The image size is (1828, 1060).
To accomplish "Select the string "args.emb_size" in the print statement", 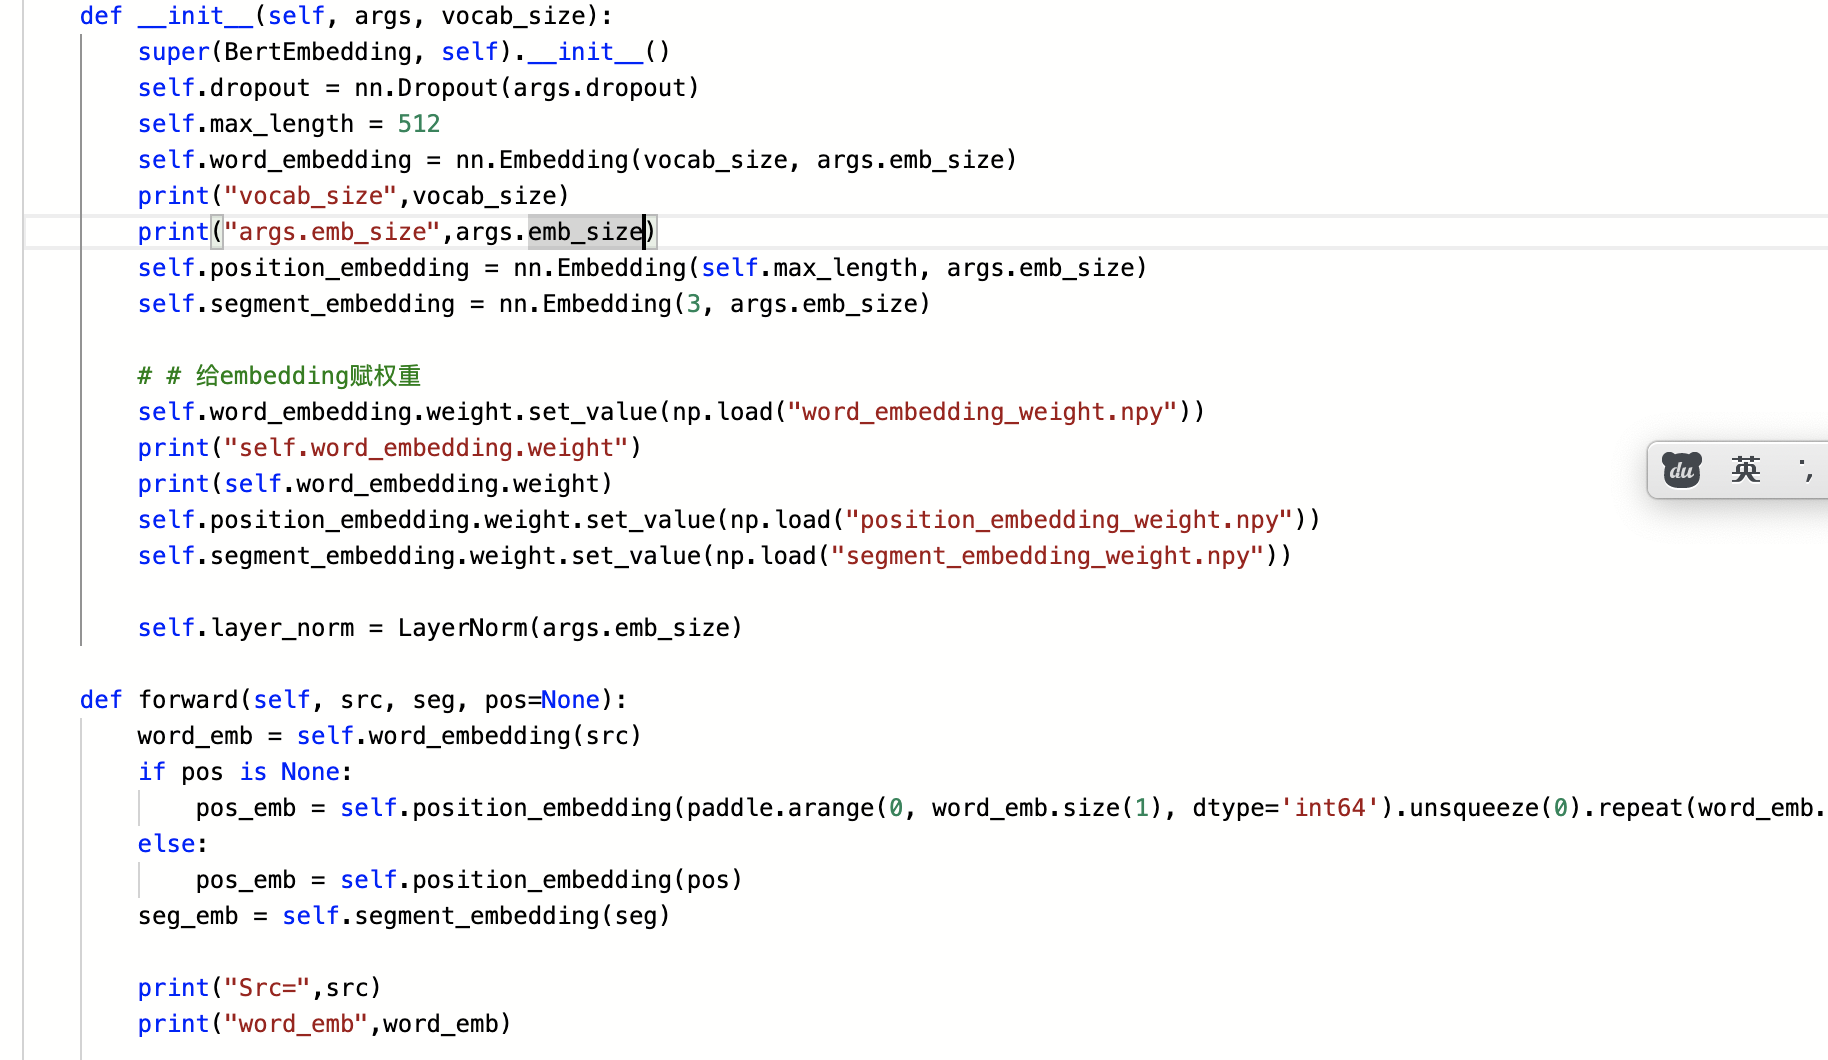I will tap(332, 231).
